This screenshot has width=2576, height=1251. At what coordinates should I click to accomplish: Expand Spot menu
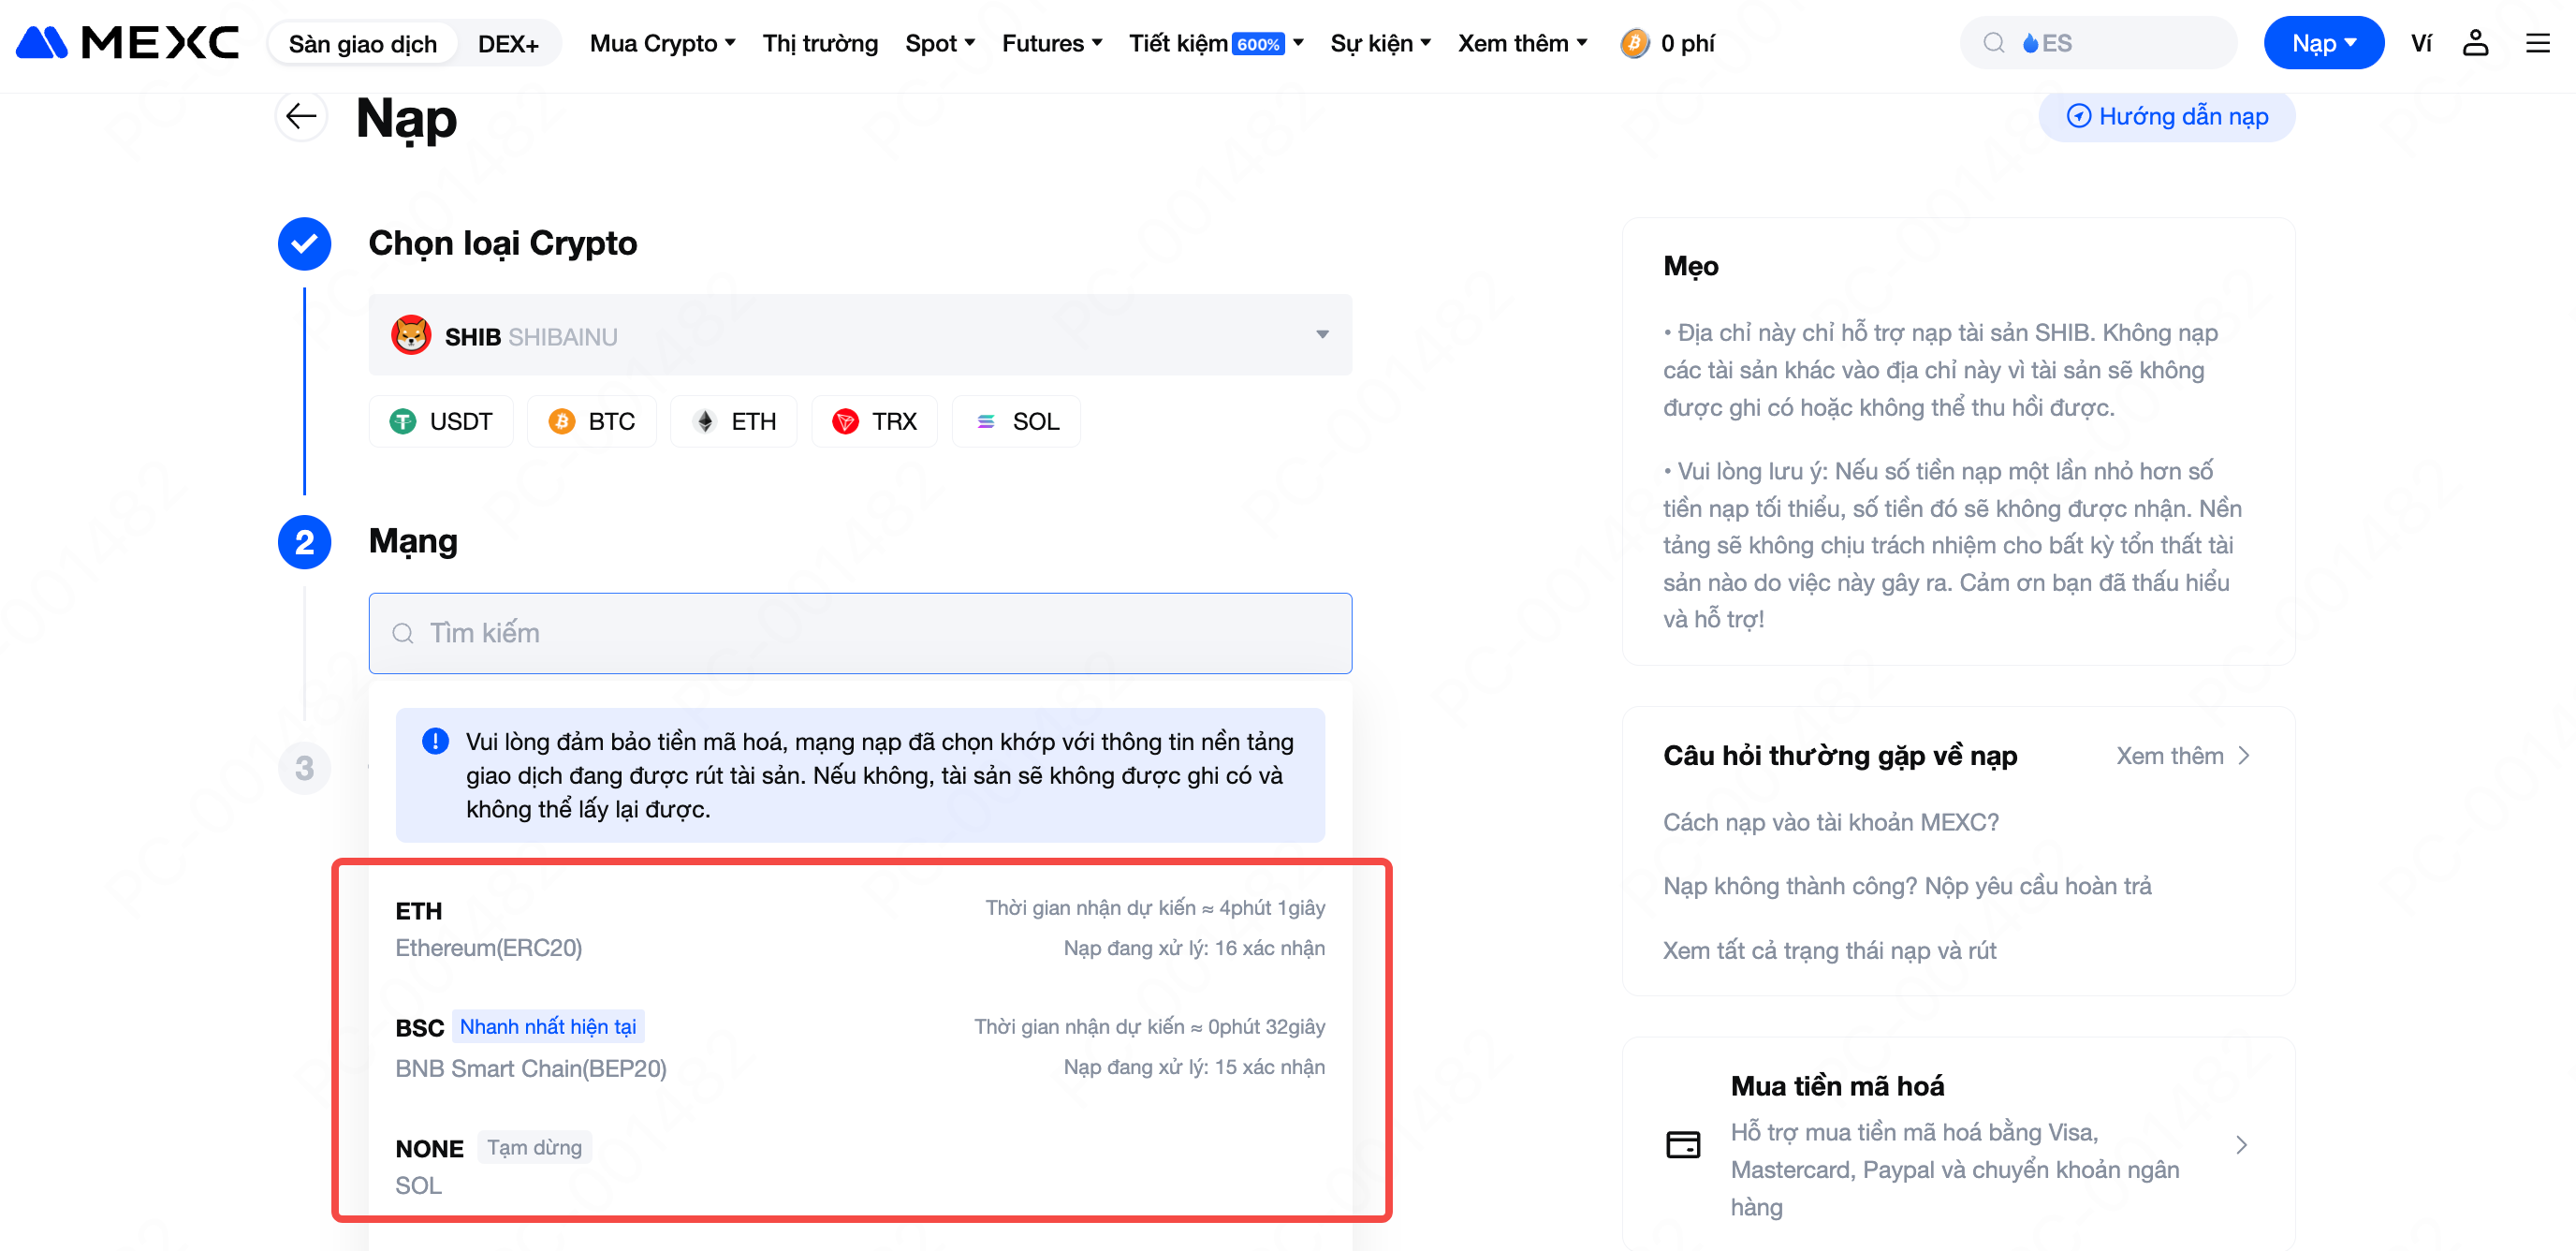click(940, 43)
